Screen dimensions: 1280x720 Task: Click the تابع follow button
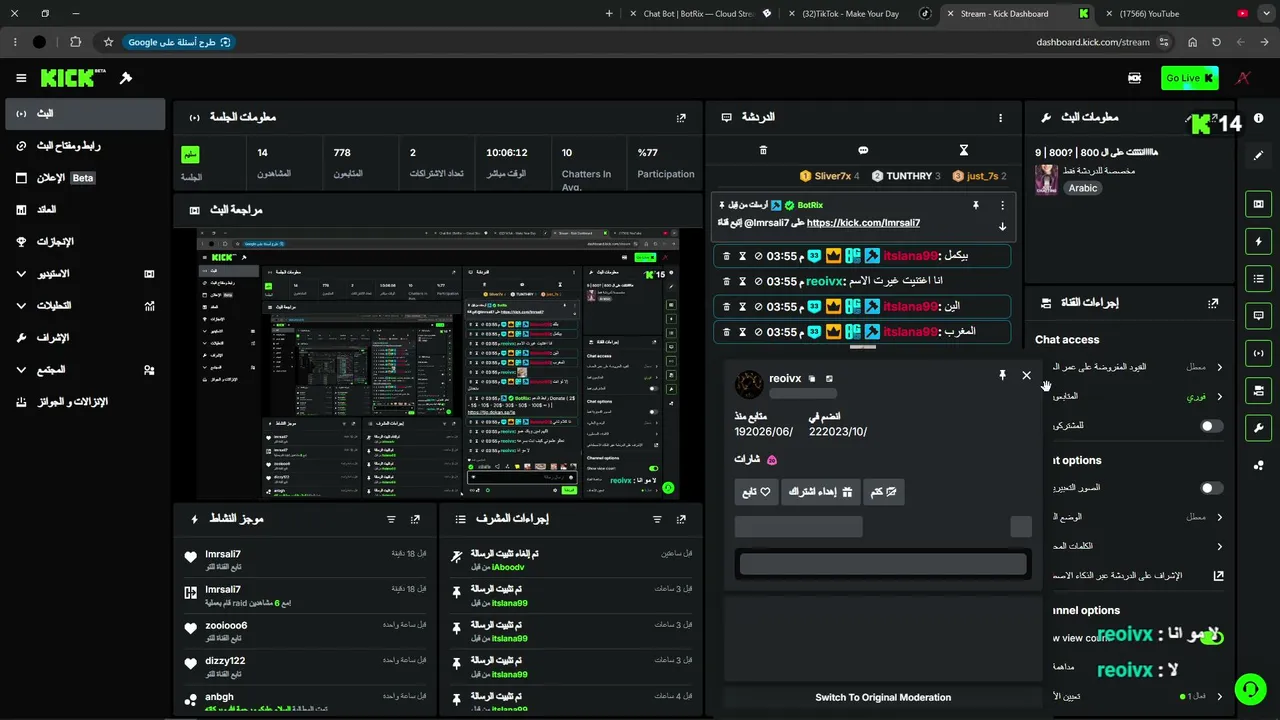click(756, 491)
